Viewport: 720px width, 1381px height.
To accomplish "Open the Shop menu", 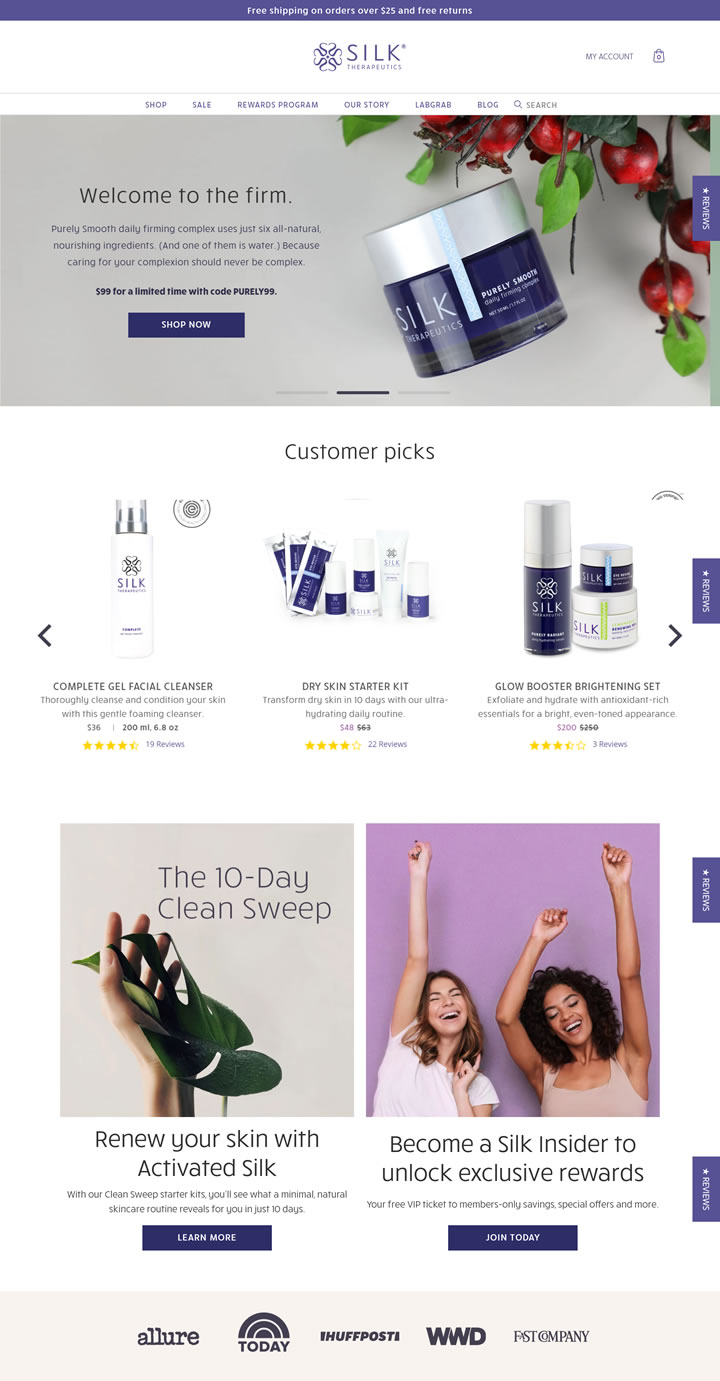I will (x=156, y=104).
